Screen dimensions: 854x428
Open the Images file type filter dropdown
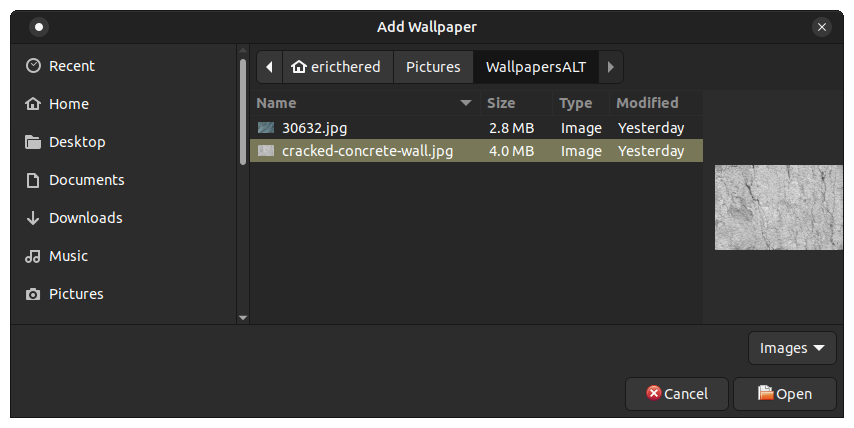793,348
